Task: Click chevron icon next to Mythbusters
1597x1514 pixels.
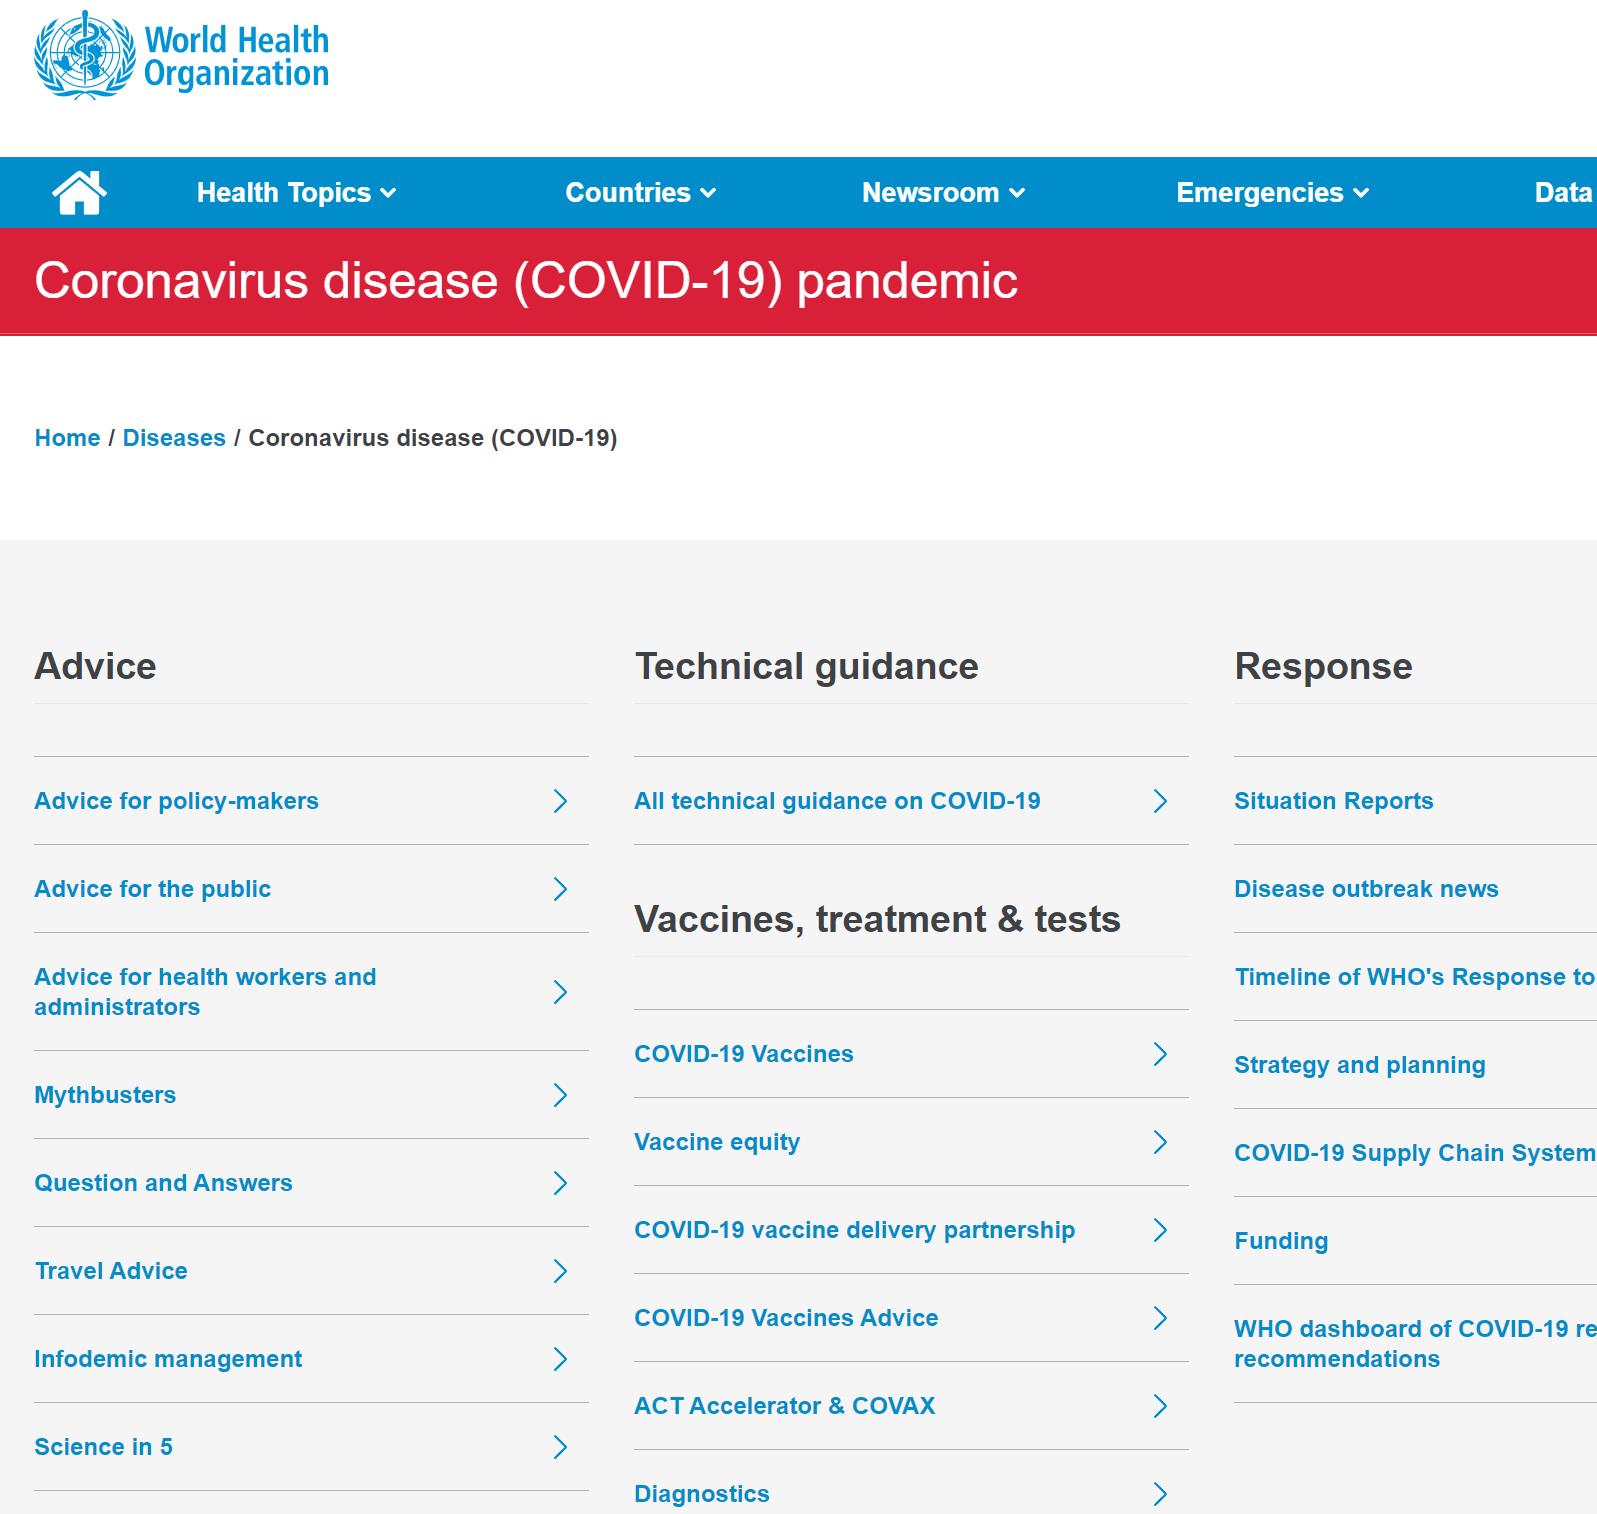Action: [x=560, y=1095]
